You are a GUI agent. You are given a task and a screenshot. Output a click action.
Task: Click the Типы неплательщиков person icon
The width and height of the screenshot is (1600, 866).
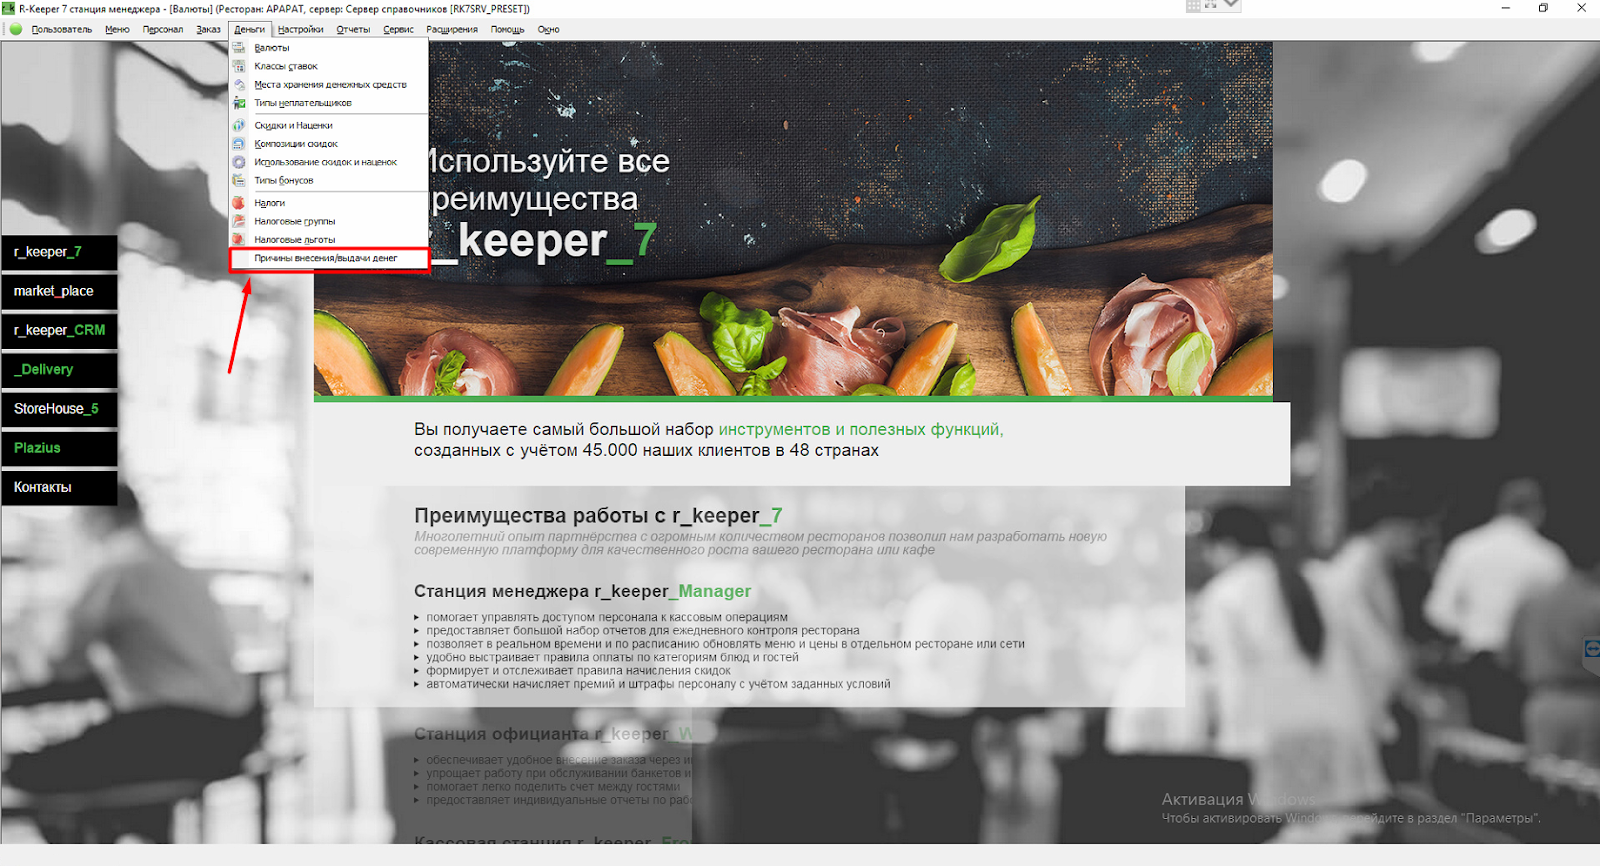[239, 103]
